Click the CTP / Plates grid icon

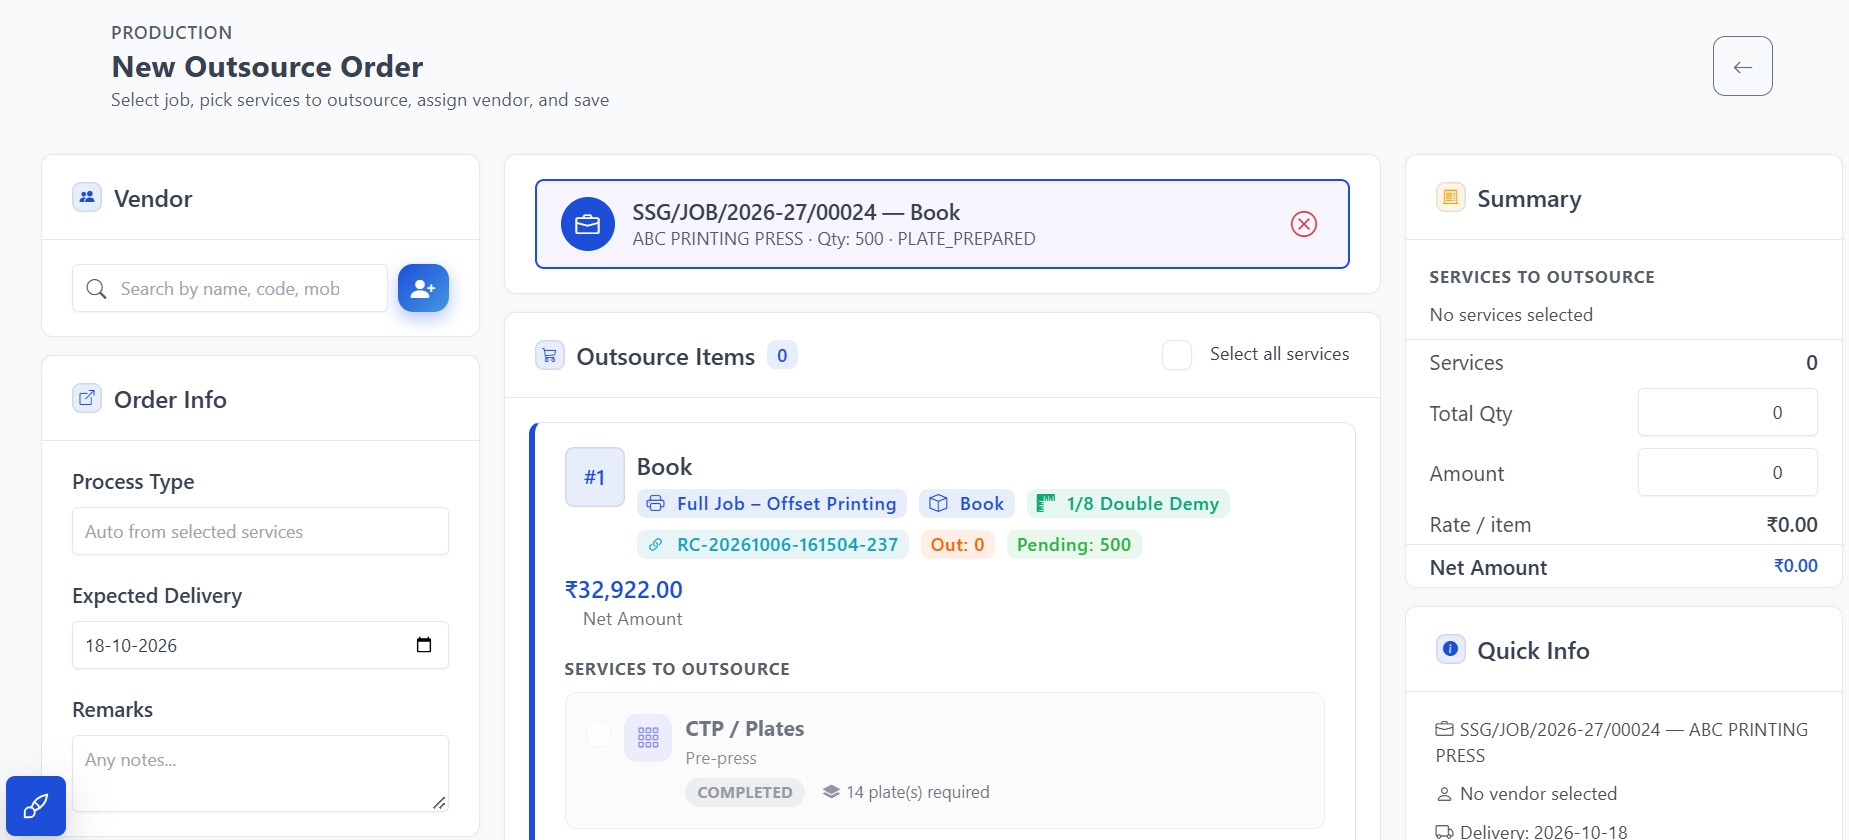pyautogui.click(x=648, y=738)
